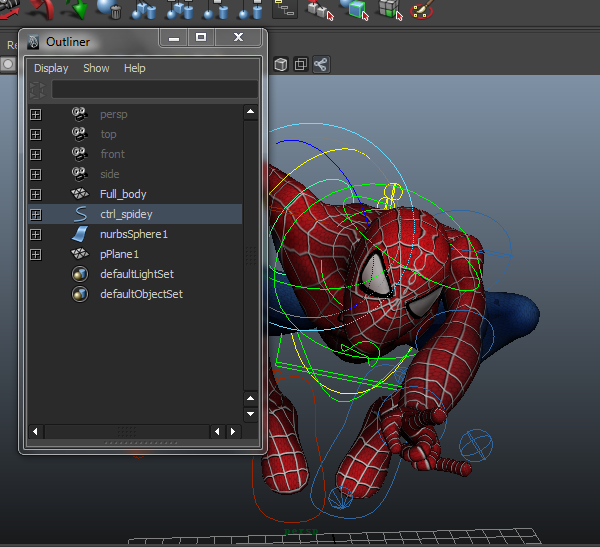
Task: Expand the pPlane1 node
Action: pos(36,254)
